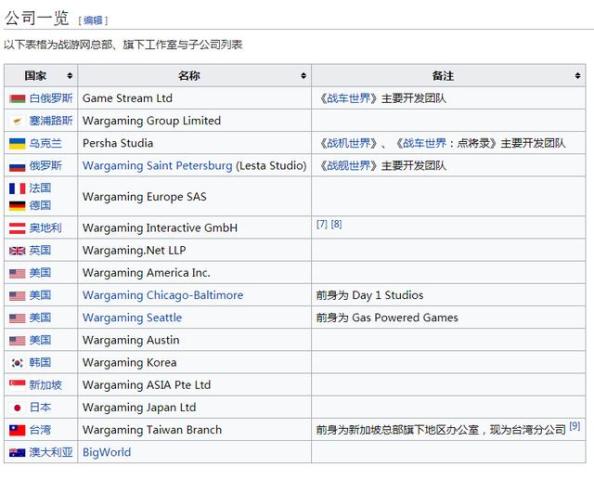Image resolution: width=594 pixels, height=480 pixels.
Task: Click the Austria flag icon
Action: tap(17, 228)
